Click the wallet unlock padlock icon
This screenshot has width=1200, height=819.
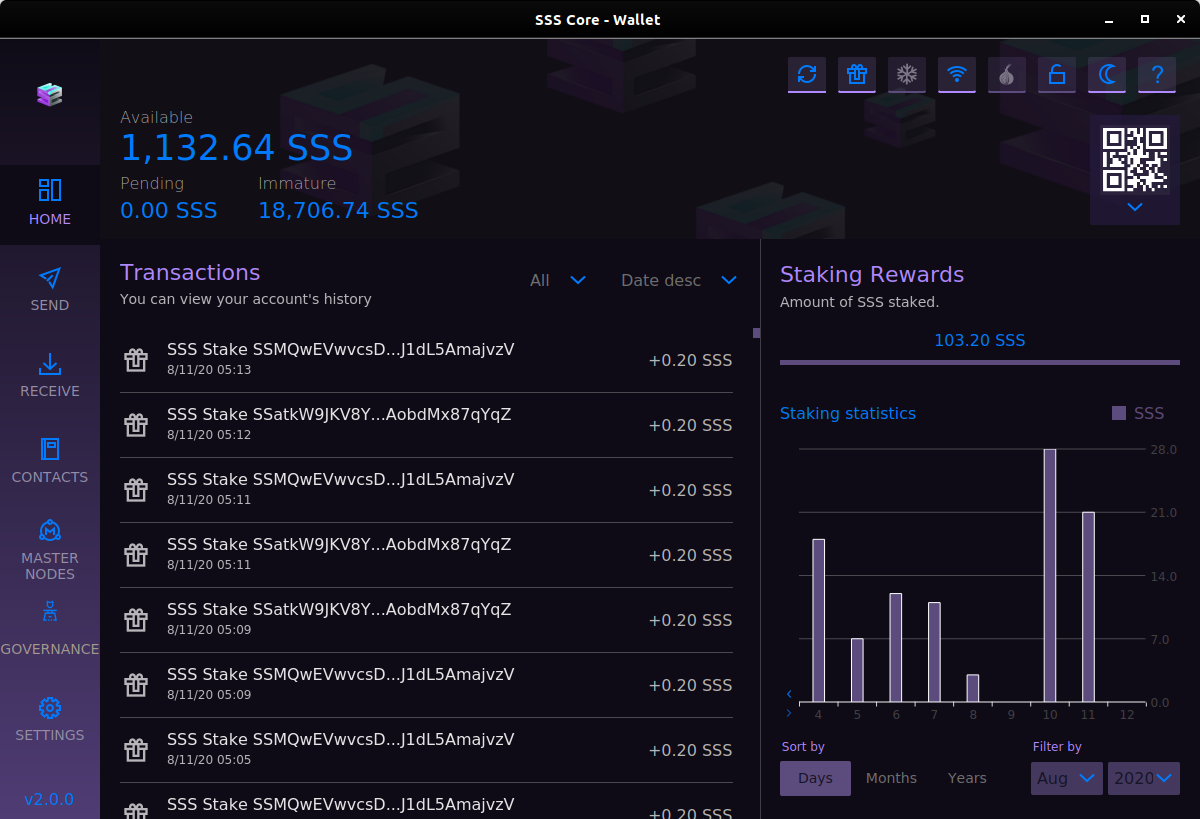pos(1057,74)
